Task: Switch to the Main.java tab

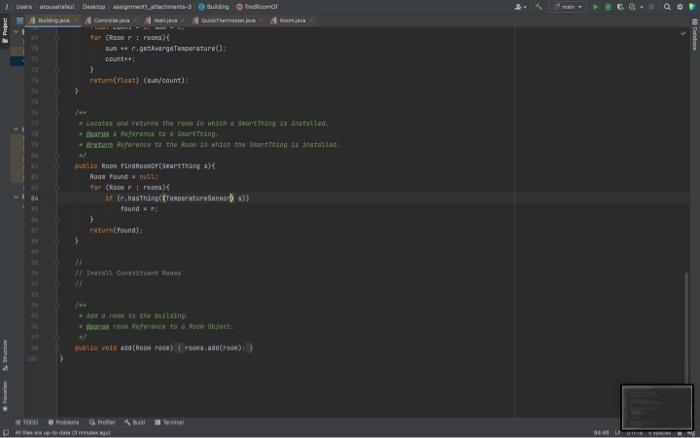Action: click(165, 21)
